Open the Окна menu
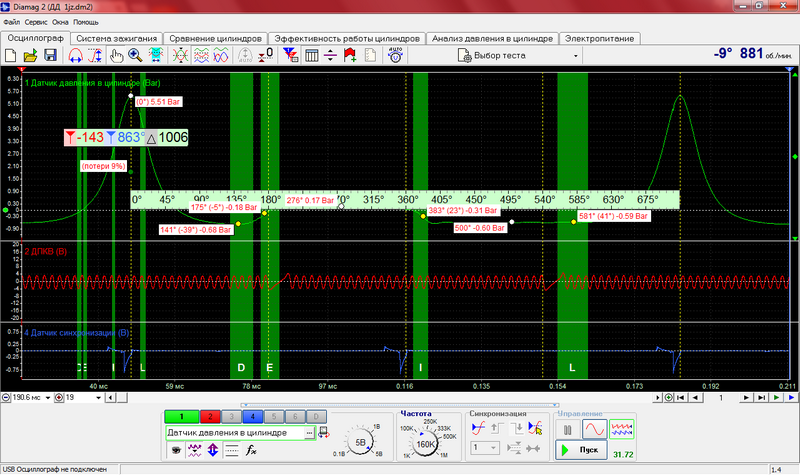The width and height of the screenshot is (800, 475). pyautogui.click(x=60, y=22)
